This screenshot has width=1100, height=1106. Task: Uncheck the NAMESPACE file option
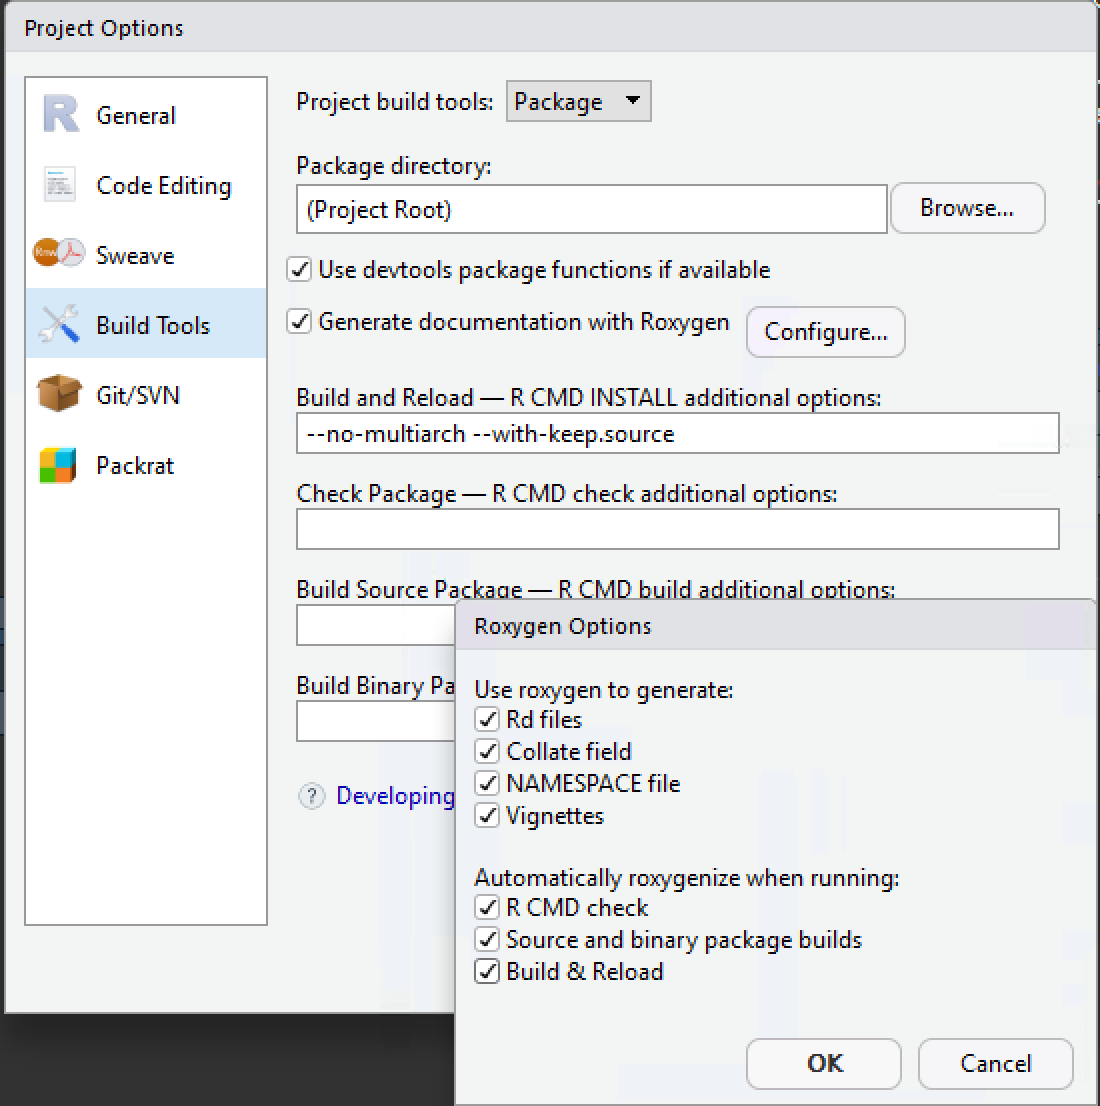[x=487, y=783]
